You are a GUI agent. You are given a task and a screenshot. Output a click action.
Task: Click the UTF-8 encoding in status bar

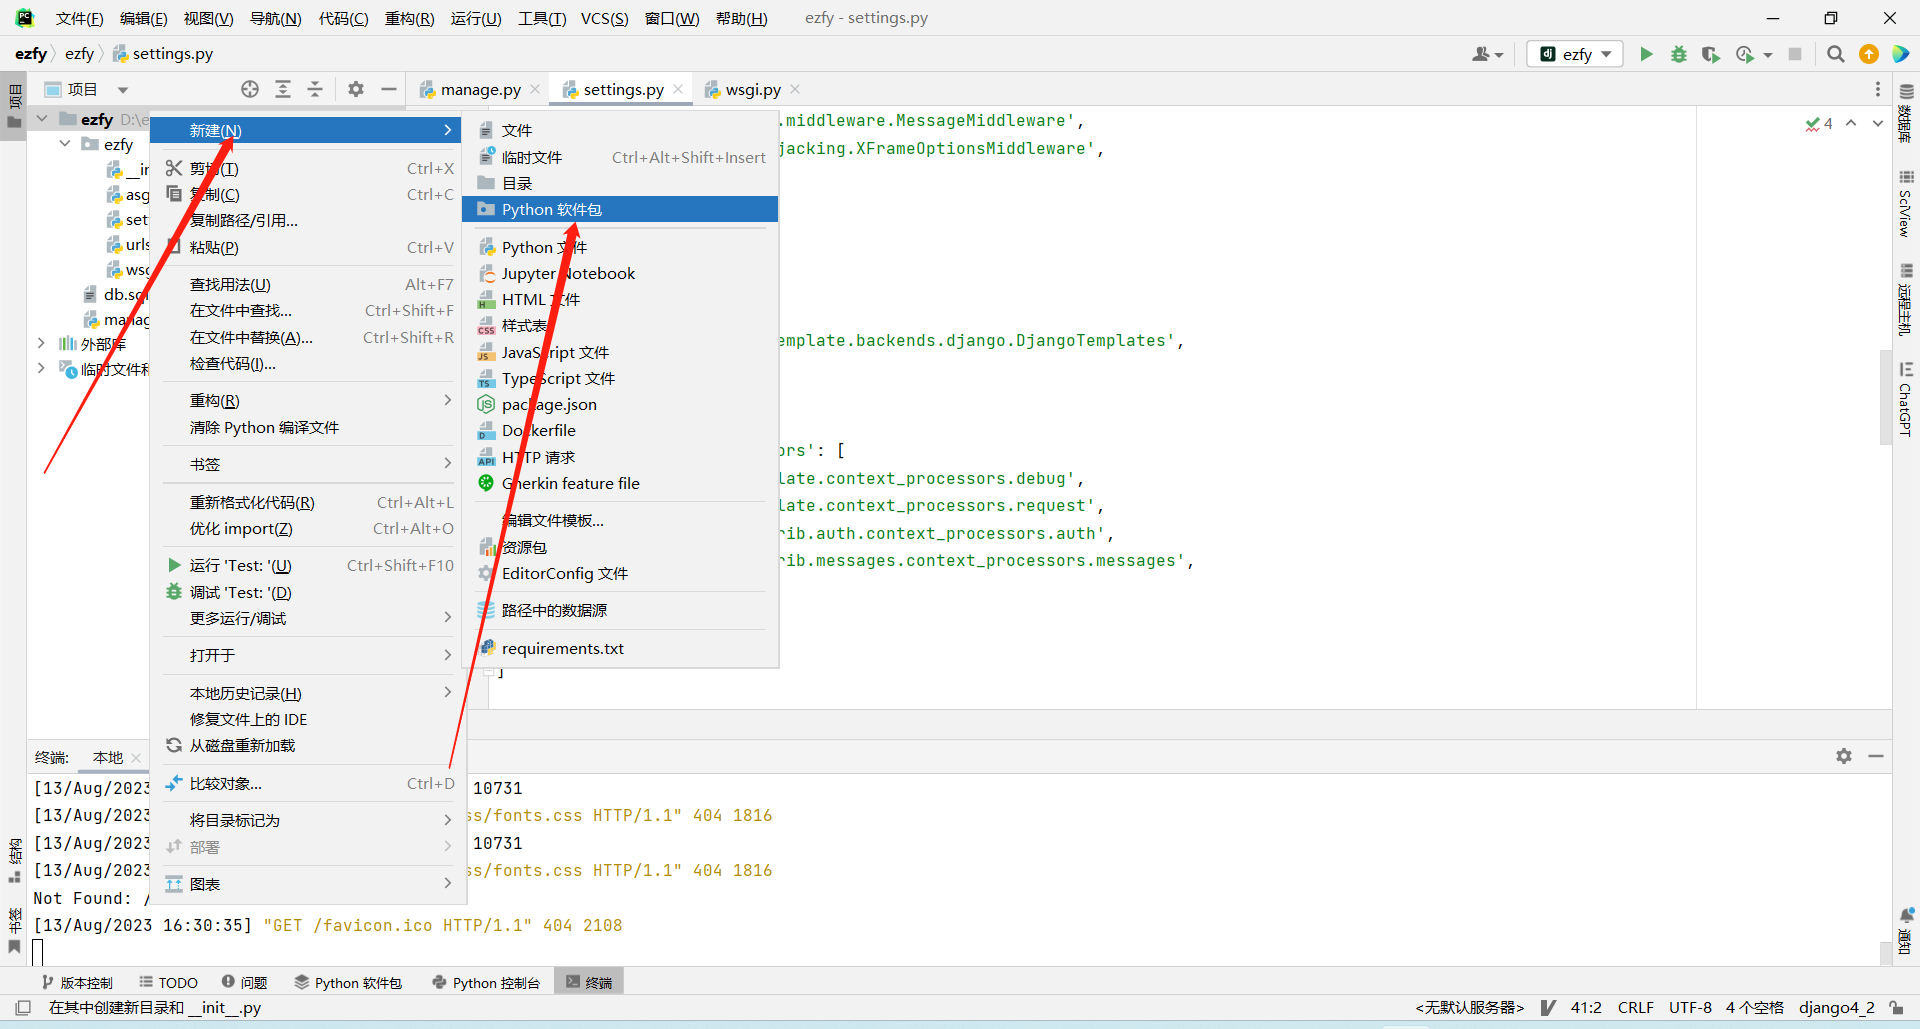click(x=1690, y=1008)
